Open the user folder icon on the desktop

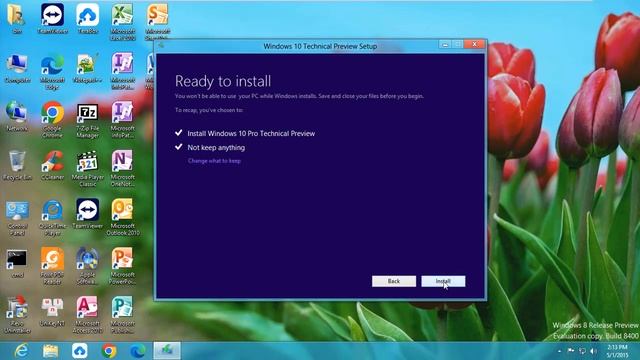pos(17,19)
